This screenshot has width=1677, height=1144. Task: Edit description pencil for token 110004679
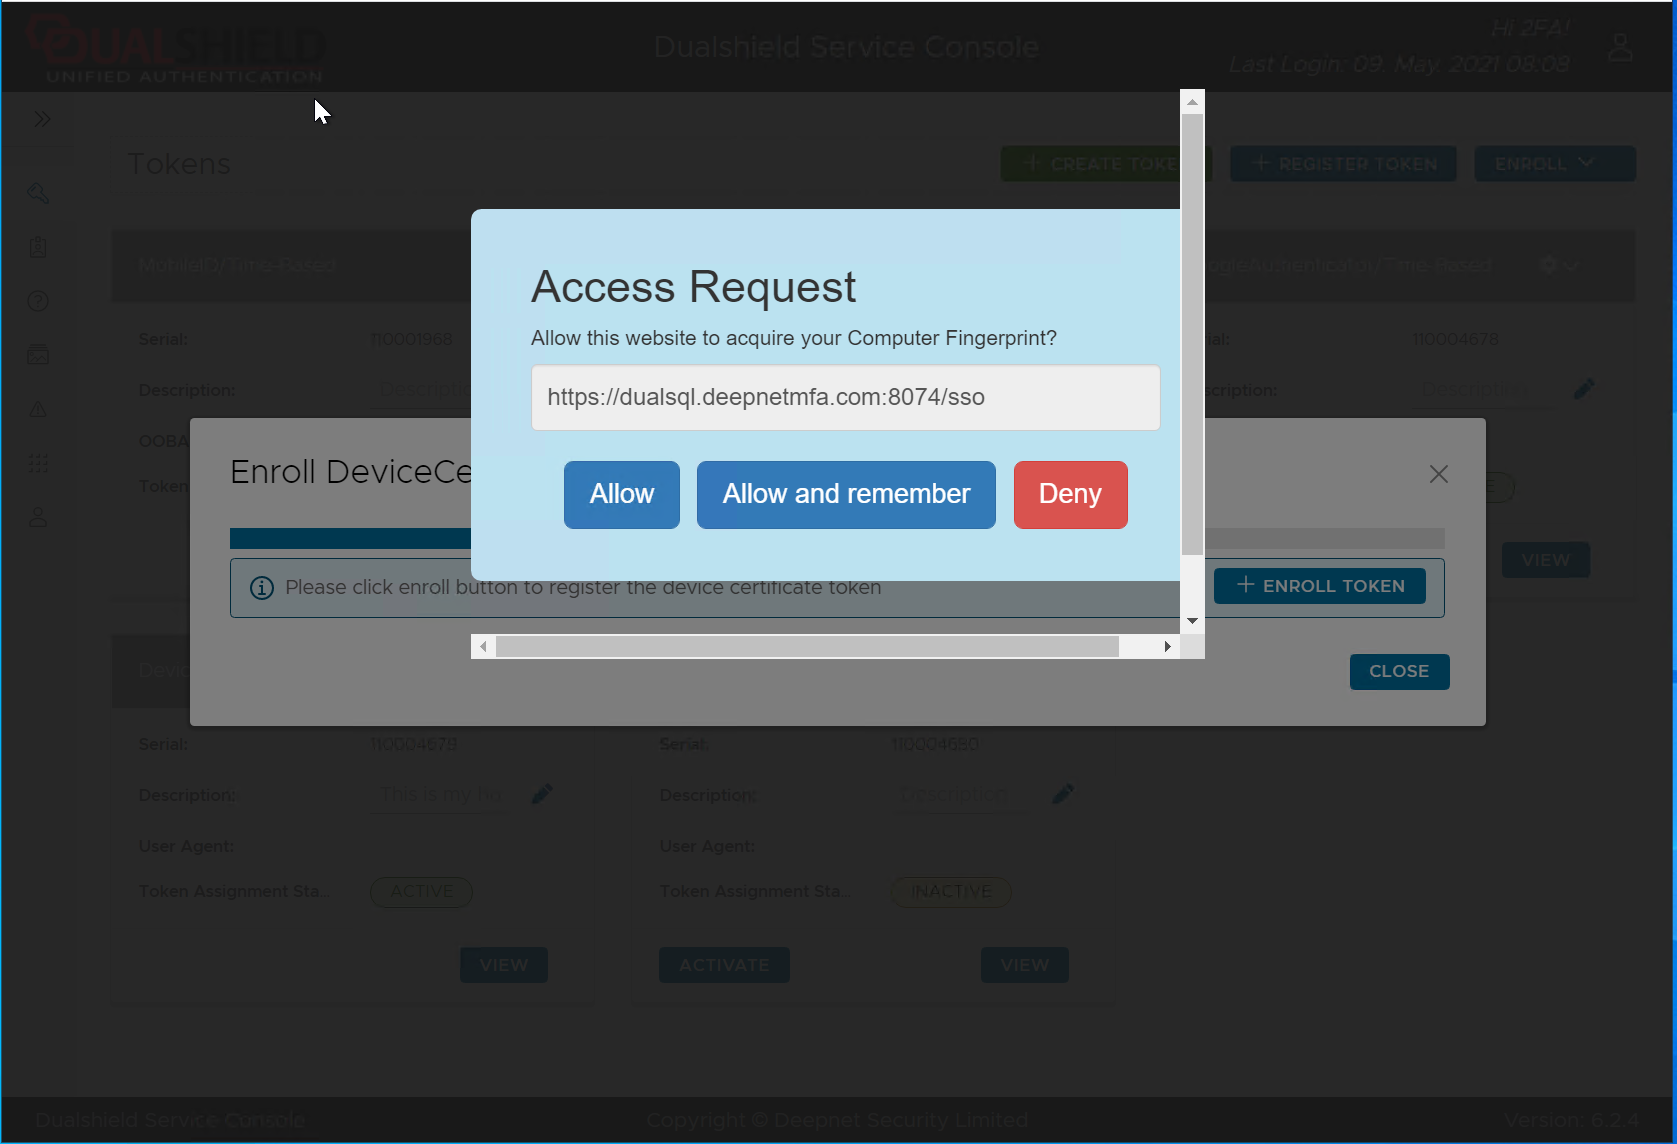[542, 794]
